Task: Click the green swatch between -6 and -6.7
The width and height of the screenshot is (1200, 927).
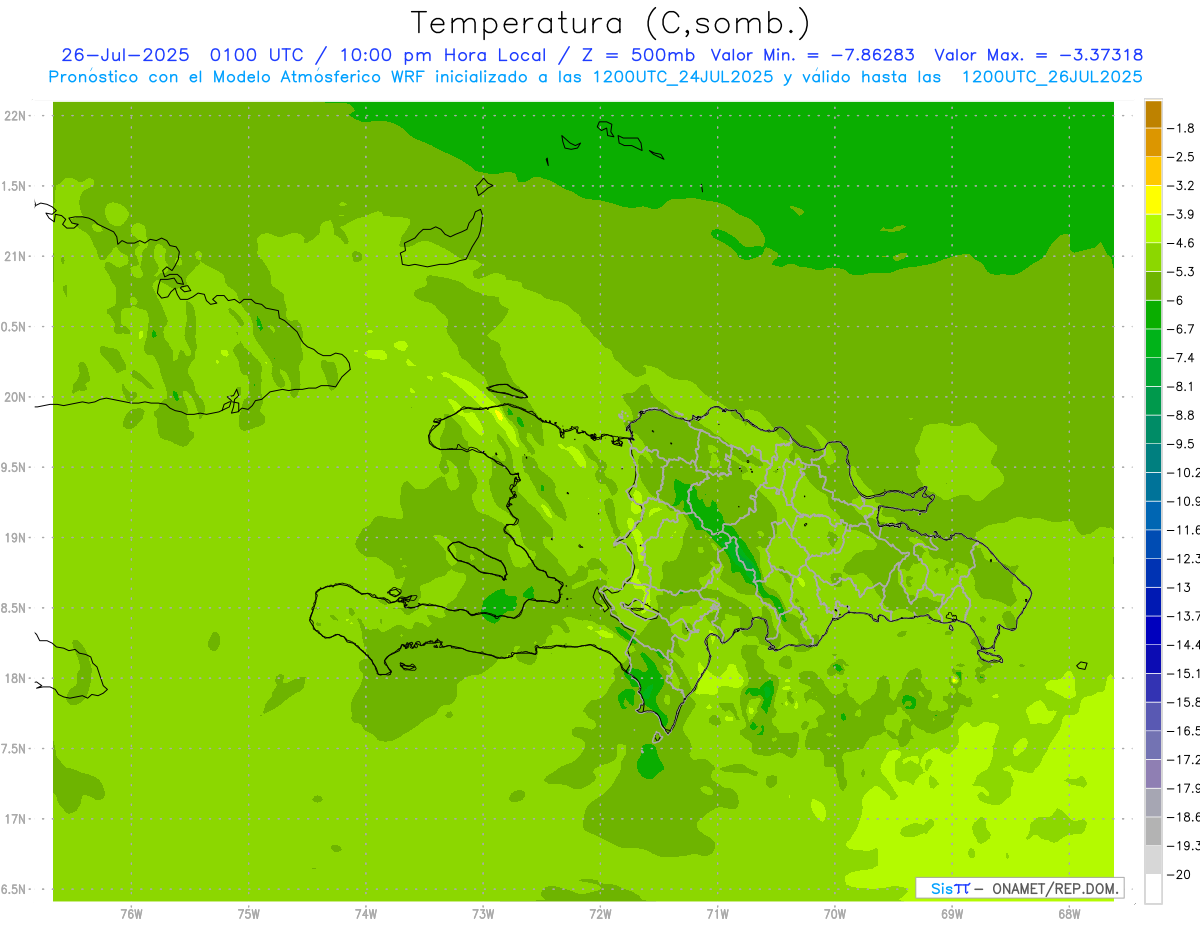Action: (x=1153, y=314)
